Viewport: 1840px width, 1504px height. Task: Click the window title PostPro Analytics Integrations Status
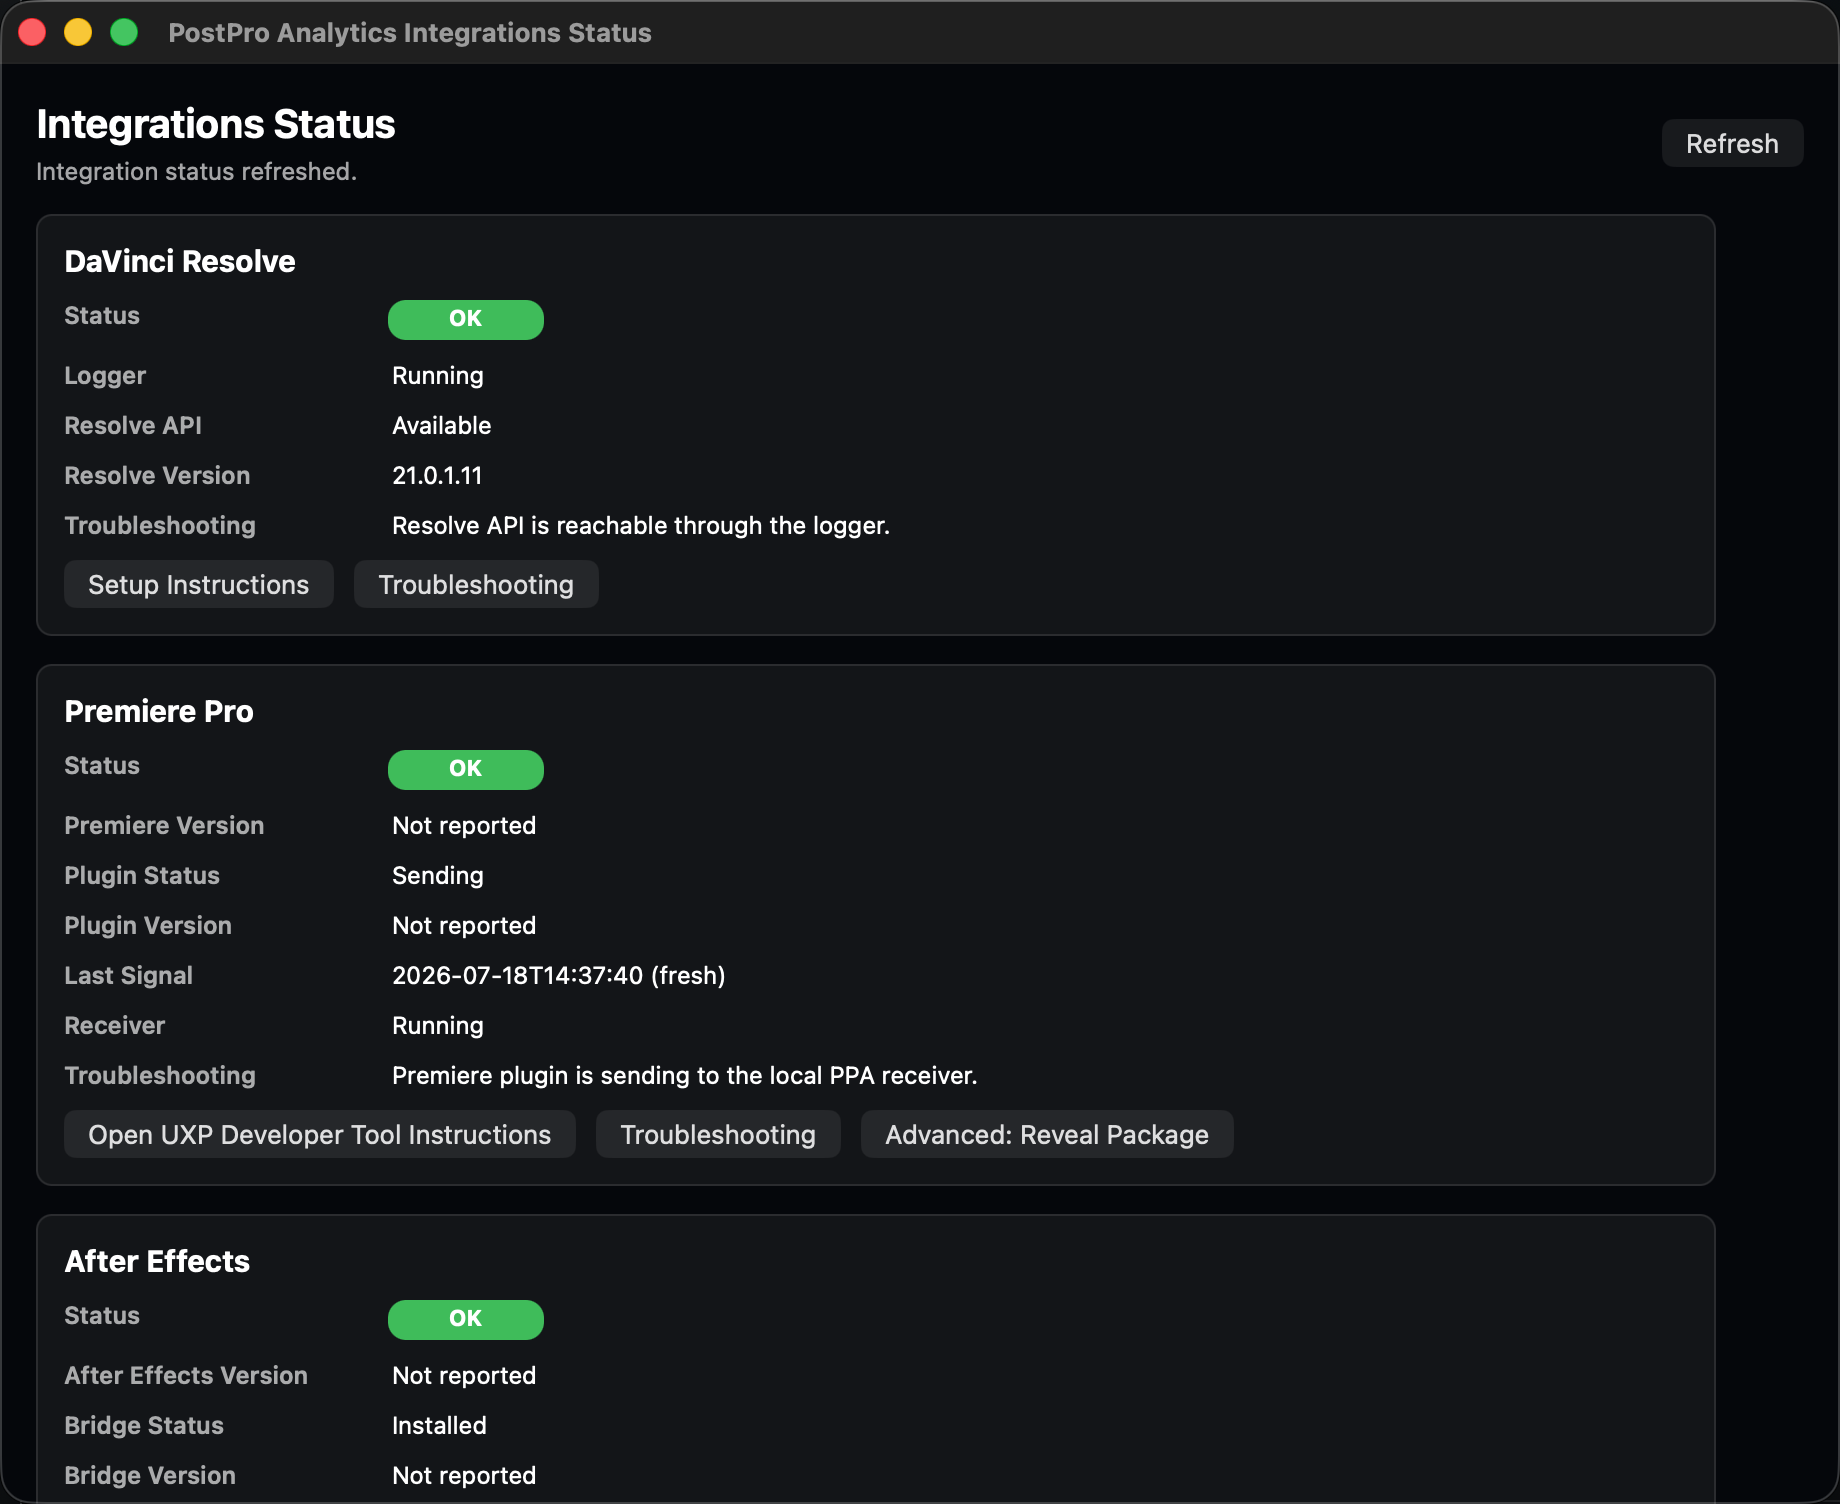[410, 33]
